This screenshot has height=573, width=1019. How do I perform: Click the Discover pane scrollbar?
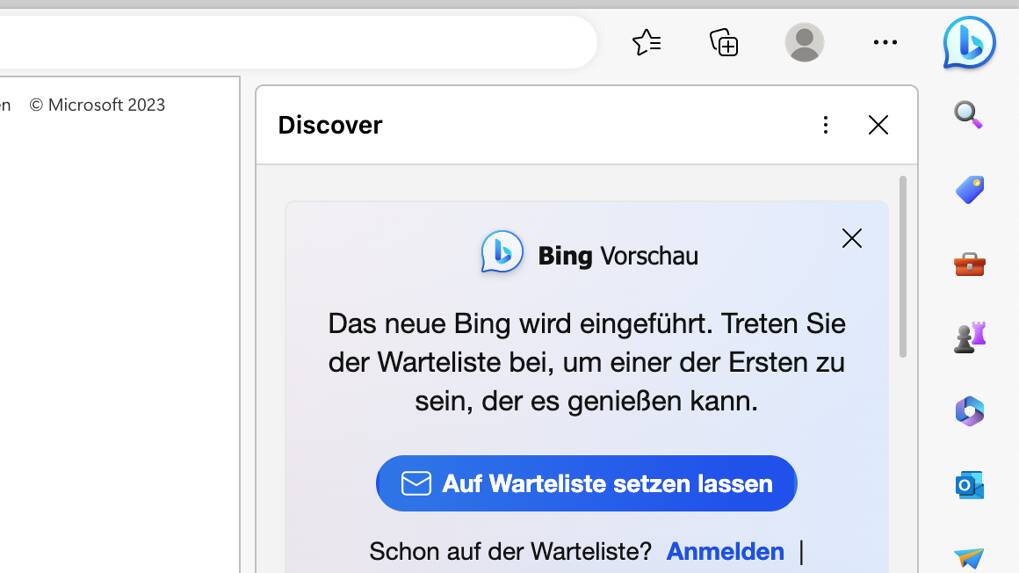point(903,267)
